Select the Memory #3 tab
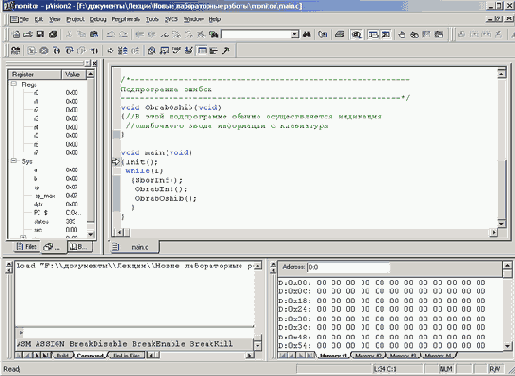 click(403, 356)
